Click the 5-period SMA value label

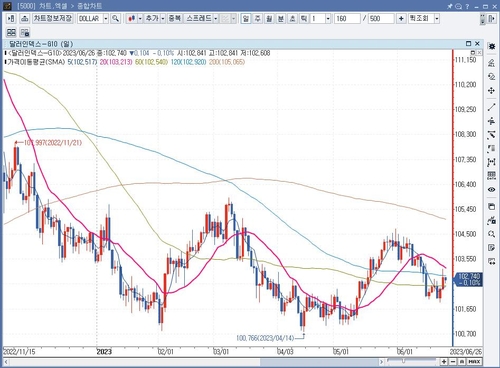point(82,62)
